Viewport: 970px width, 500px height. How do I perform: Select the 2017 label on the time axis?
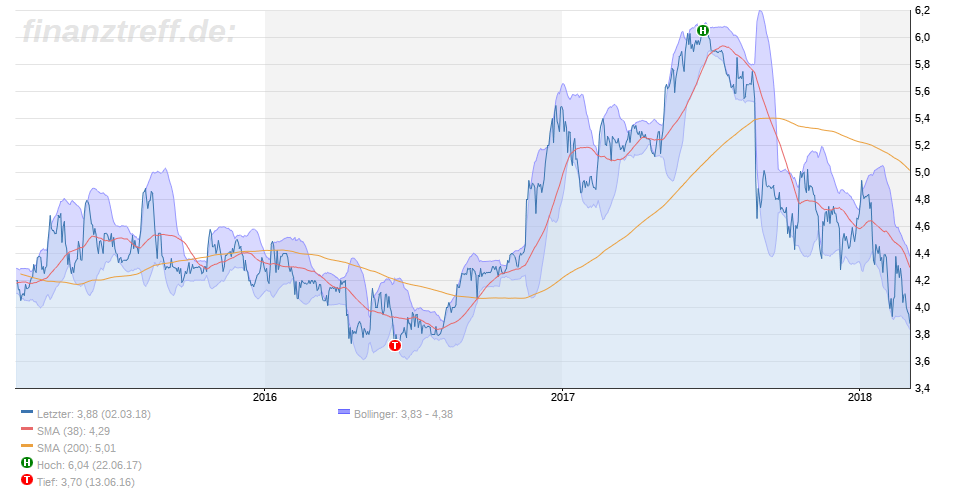(562, 397)
